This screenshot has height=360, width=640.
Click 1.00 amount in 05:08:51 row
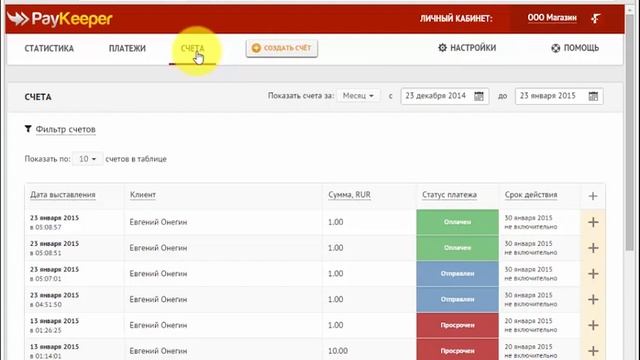click(336, 248)
